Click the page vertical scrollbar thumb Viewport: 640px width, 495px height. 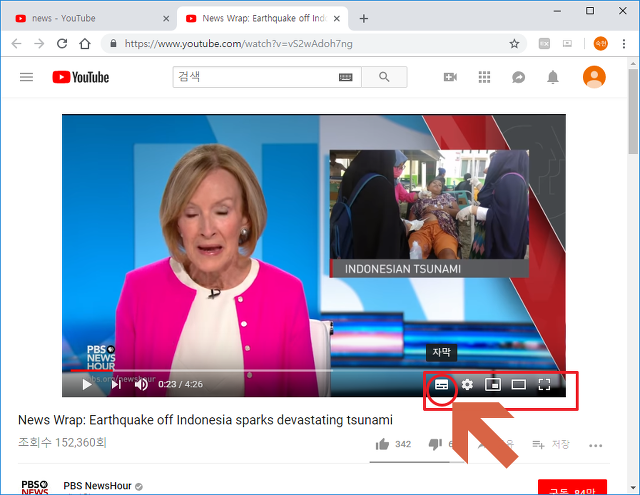point(633,110)
